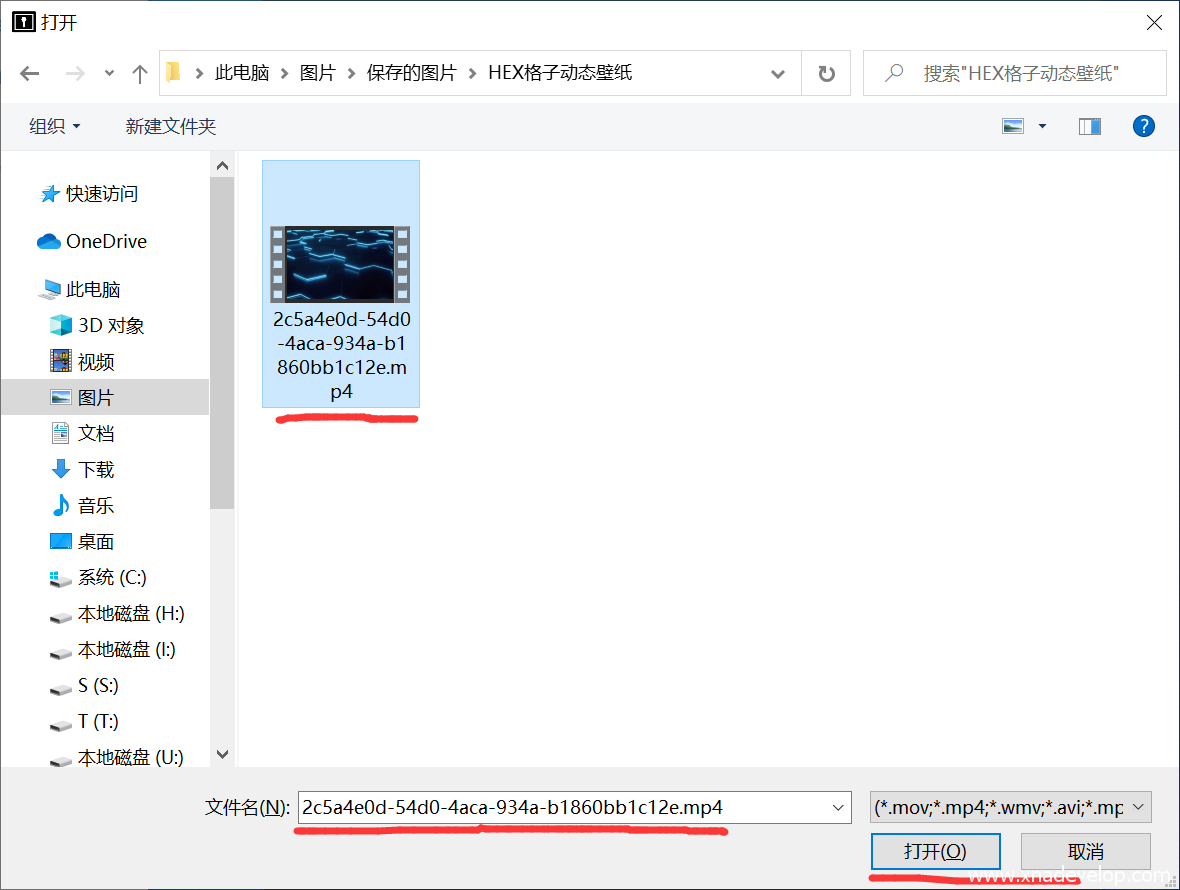The image size is (1180, 890).
Task: Click 新建文件夹 in the toolbar
Action: (x=170, y=126)
